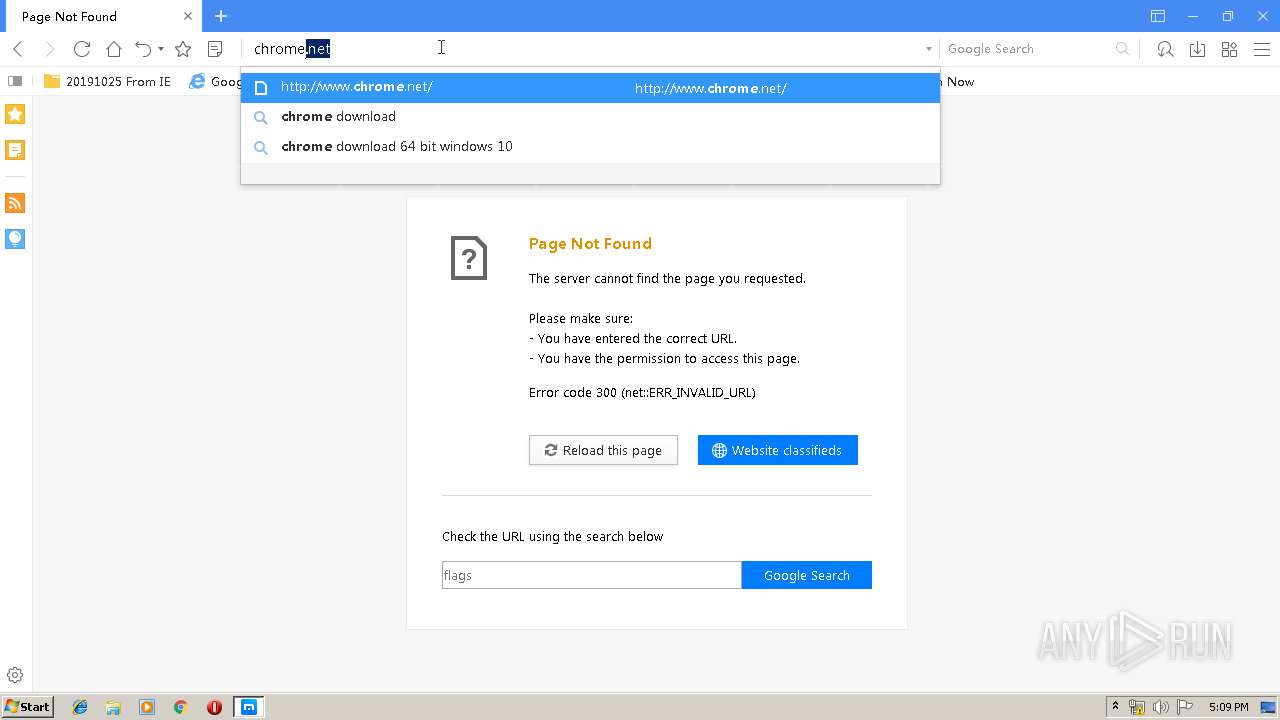Open the network icon in system tray
The height and width of the screenshot is (720, 1280).
1137,707
